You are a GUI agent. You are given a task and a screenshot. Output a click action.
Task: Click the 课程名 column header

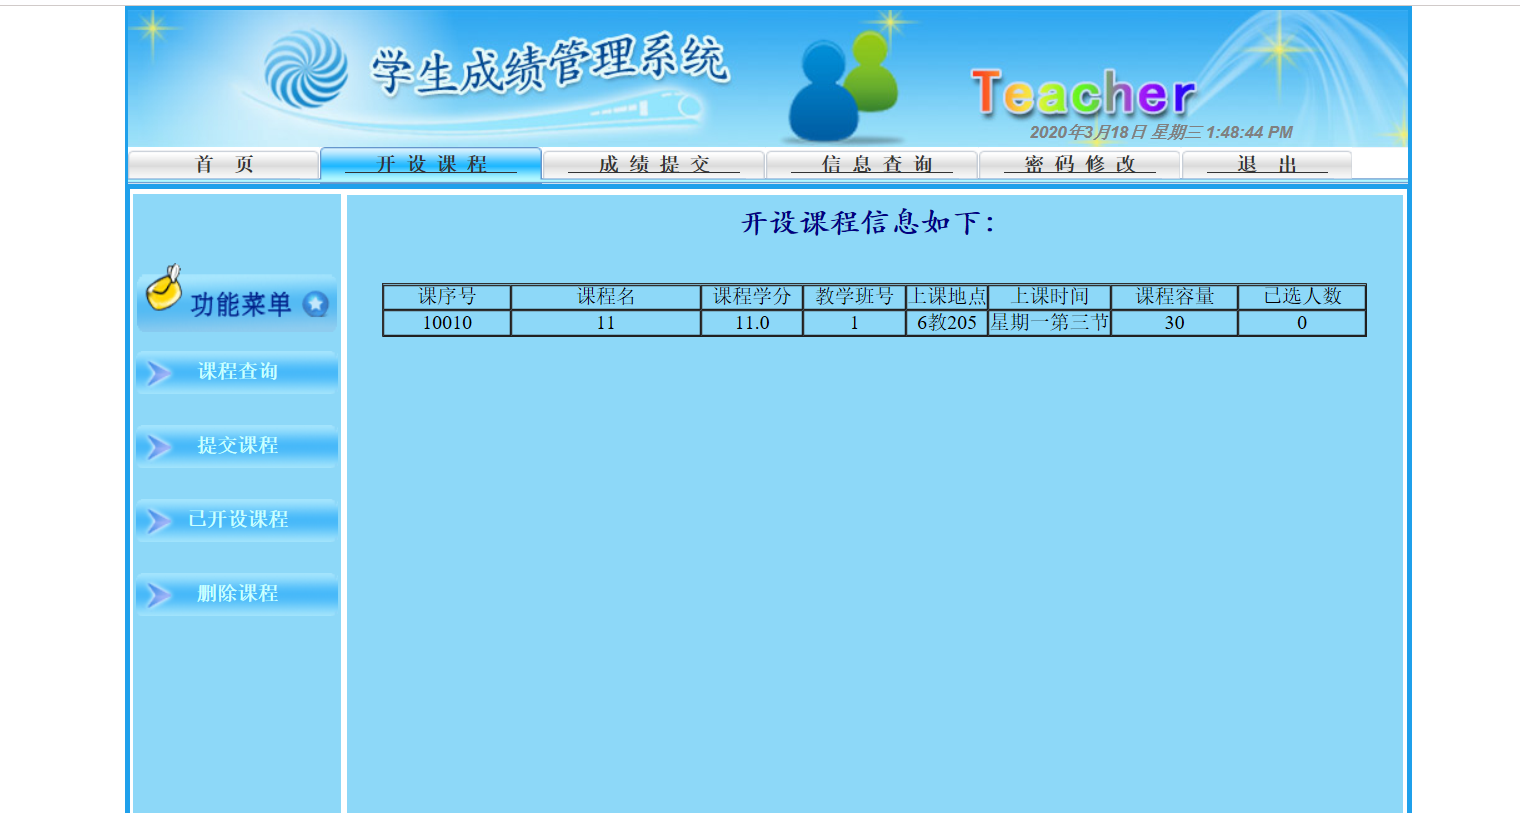click(x=605, y=296)
